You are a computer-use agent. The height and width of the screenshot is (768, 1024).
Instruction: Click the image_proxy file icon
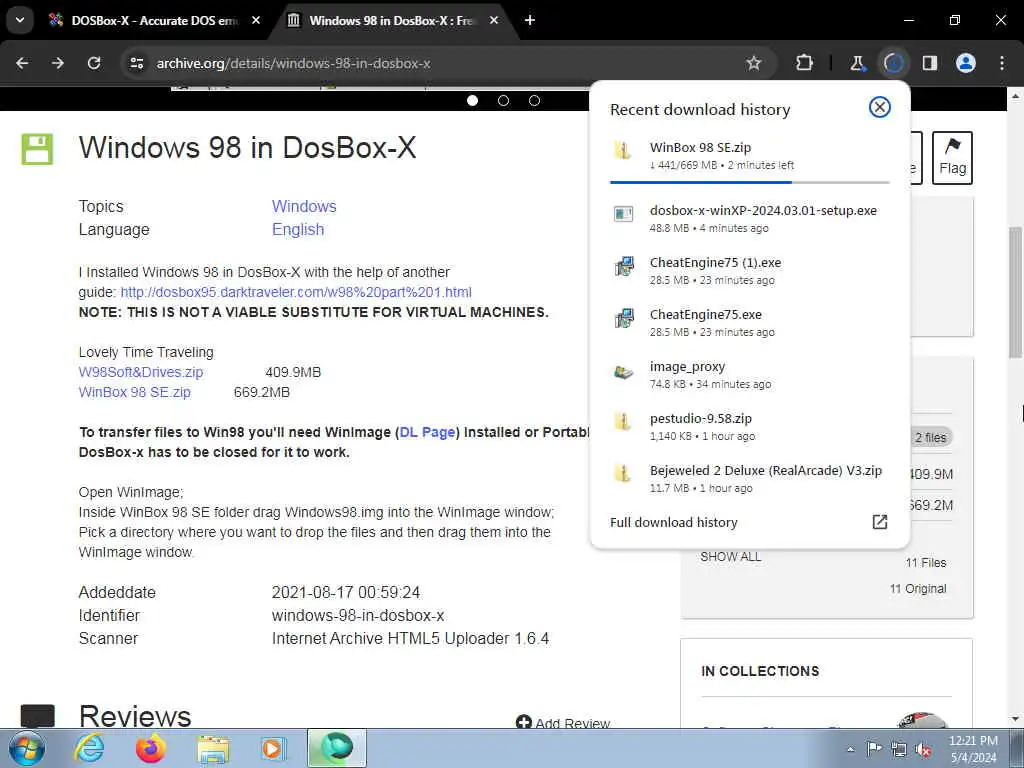pos(624,372)
